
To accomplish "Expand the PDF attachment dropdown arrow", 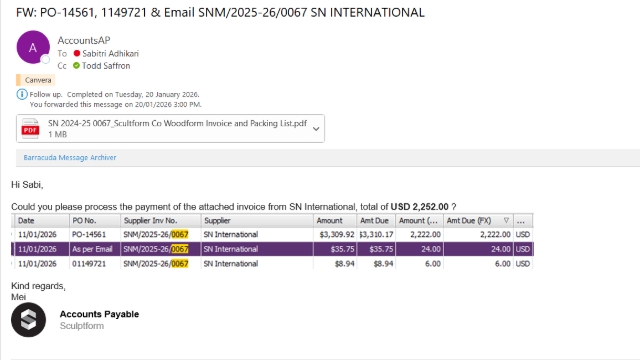I will point(316,129).
